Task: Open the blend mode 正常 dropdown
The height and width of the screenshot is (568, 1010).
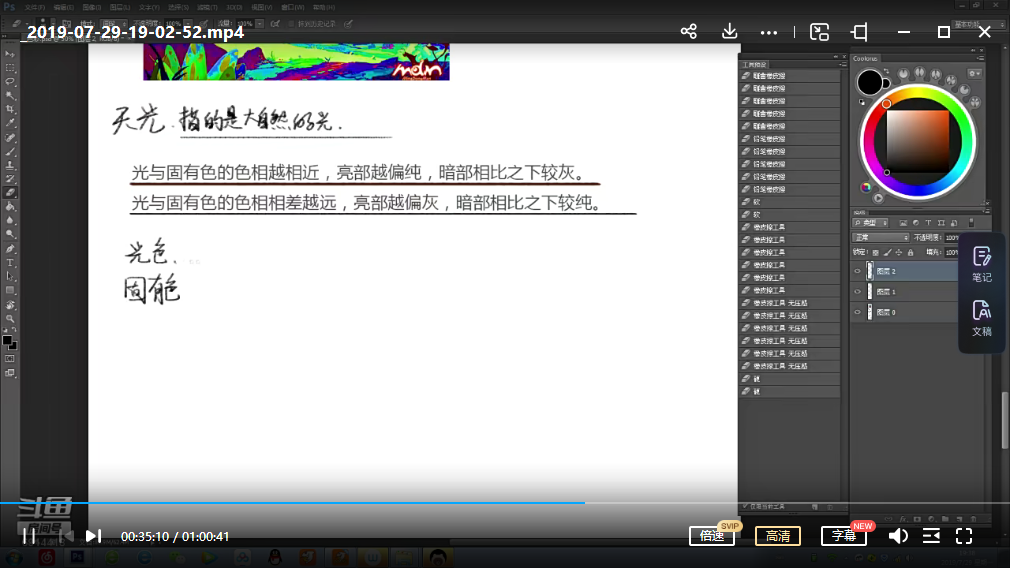Action: tap(881, 238)
